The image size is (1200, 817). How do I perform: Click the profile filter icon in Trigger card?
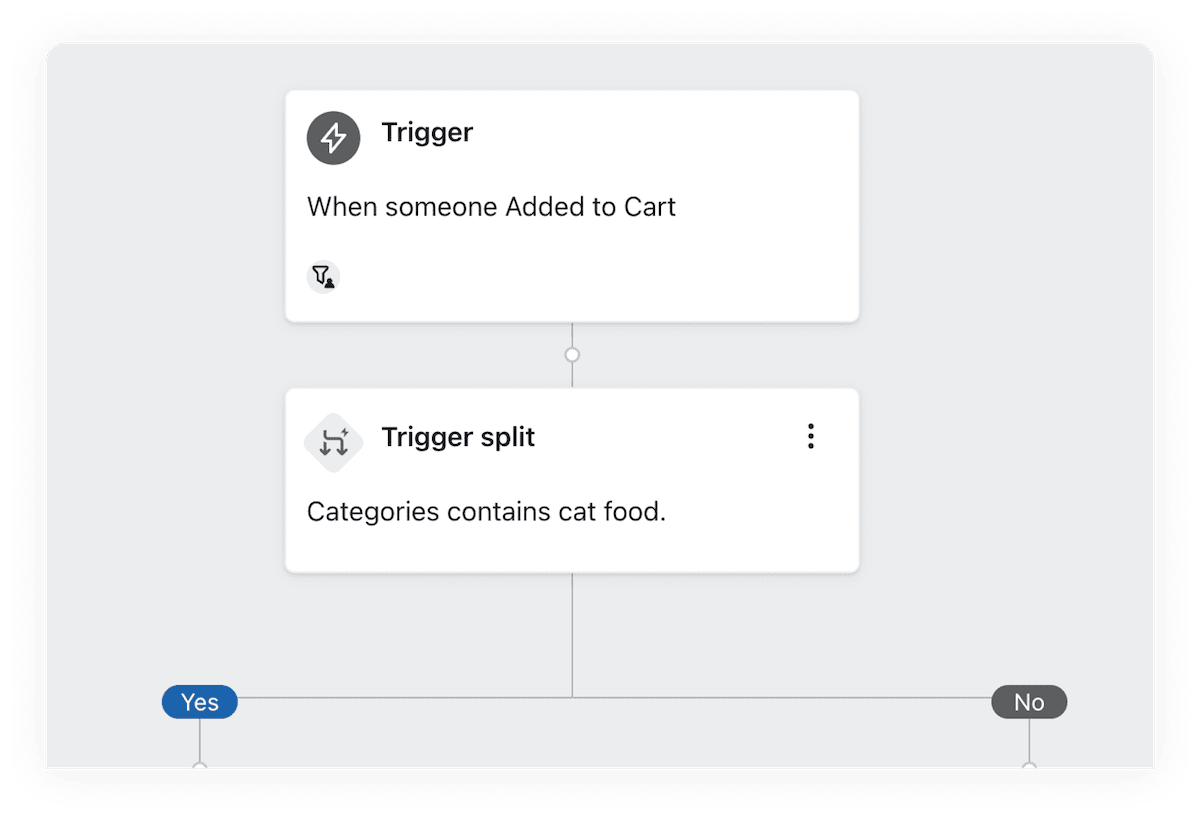[323, 276]
